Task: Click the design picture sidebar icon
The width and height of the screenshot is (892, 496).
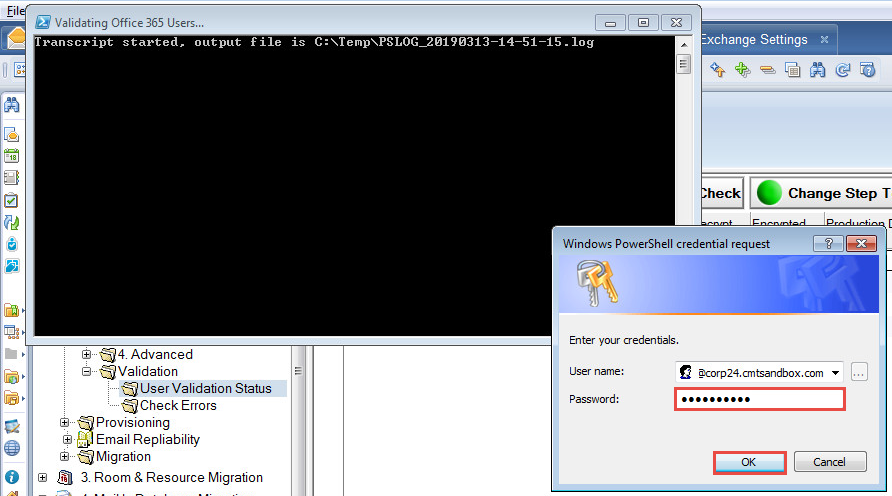Action: [11, 426]
